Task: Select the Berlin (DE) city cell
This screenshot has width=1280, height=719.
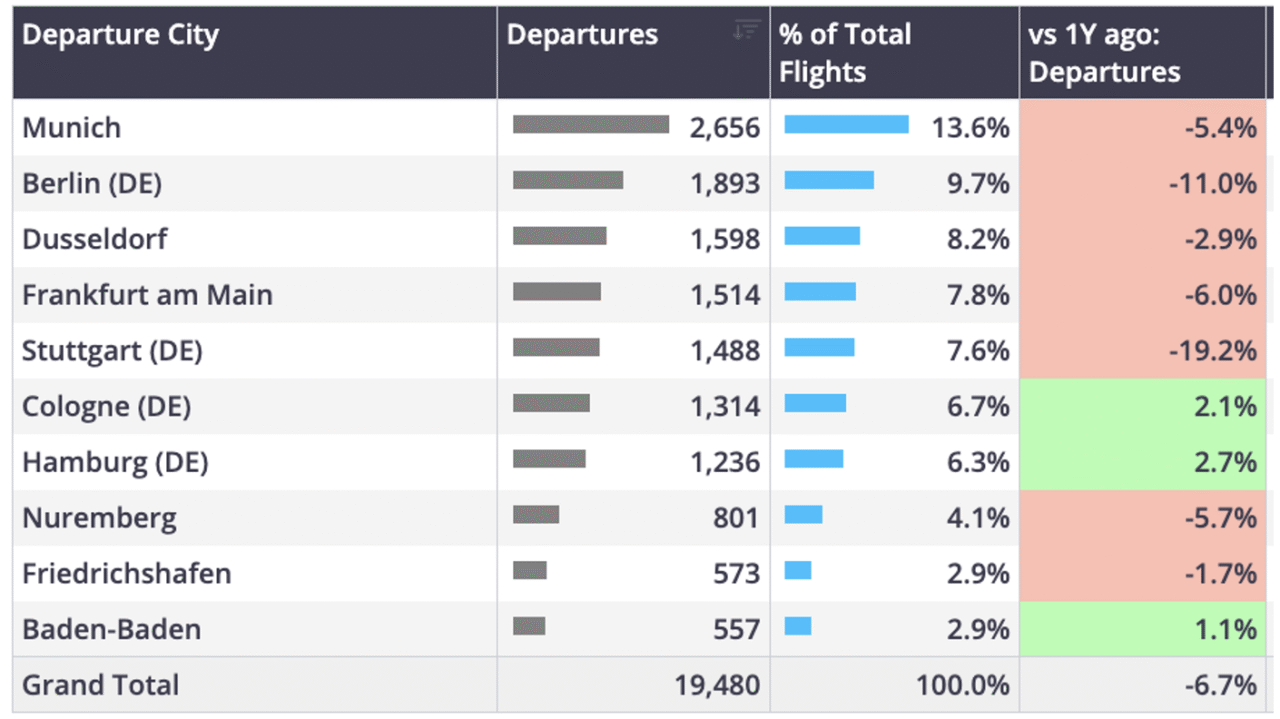Action: [255, 183]
